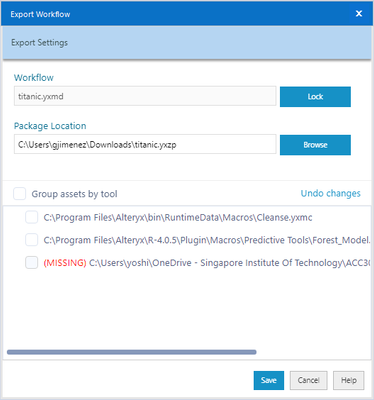
Task: Focus the Package Location path field
Action: 145,144
